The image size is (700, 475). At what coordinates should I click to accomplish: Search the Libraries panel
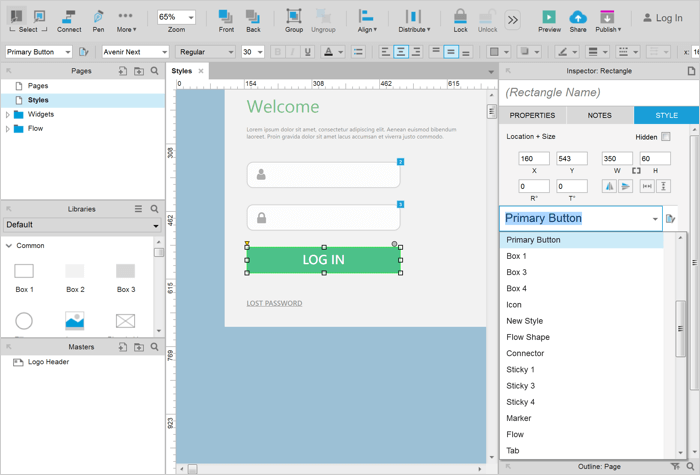[154, 209]
